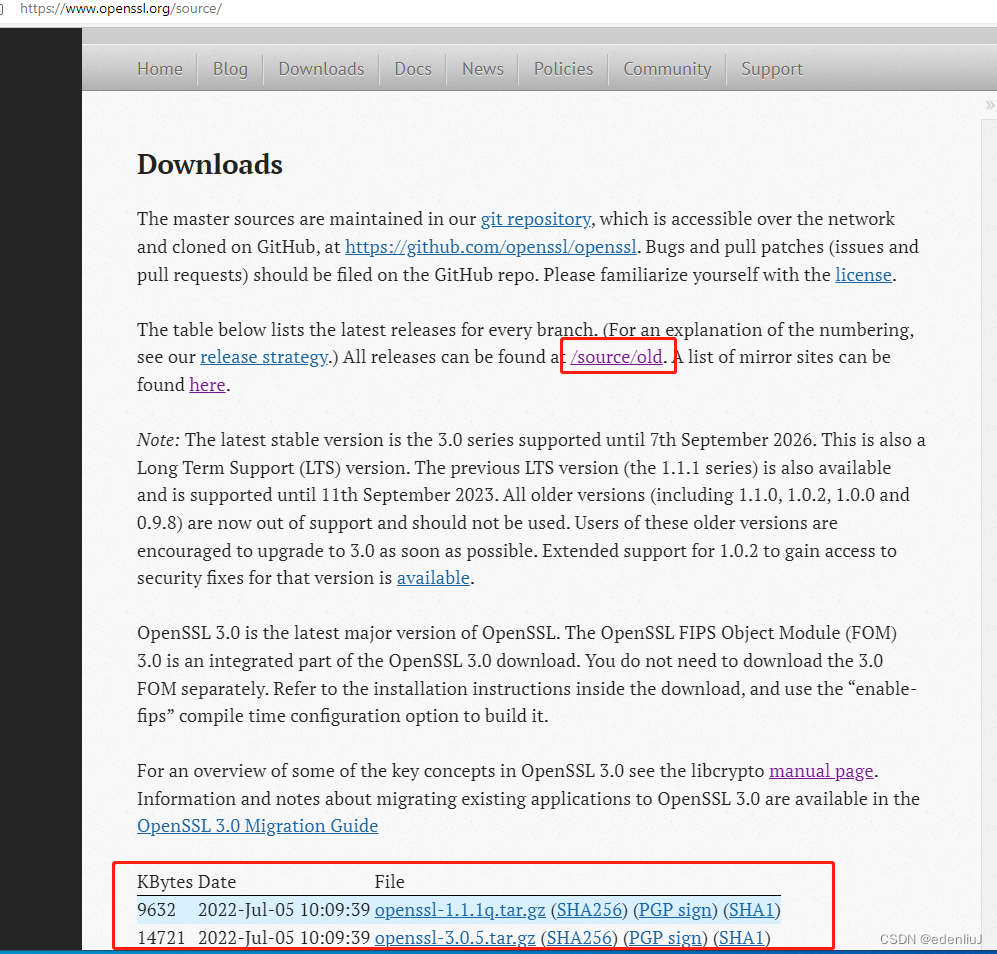This screenshot has height=954, width=997.
Task: Open the News page
Action: point(482,68)
